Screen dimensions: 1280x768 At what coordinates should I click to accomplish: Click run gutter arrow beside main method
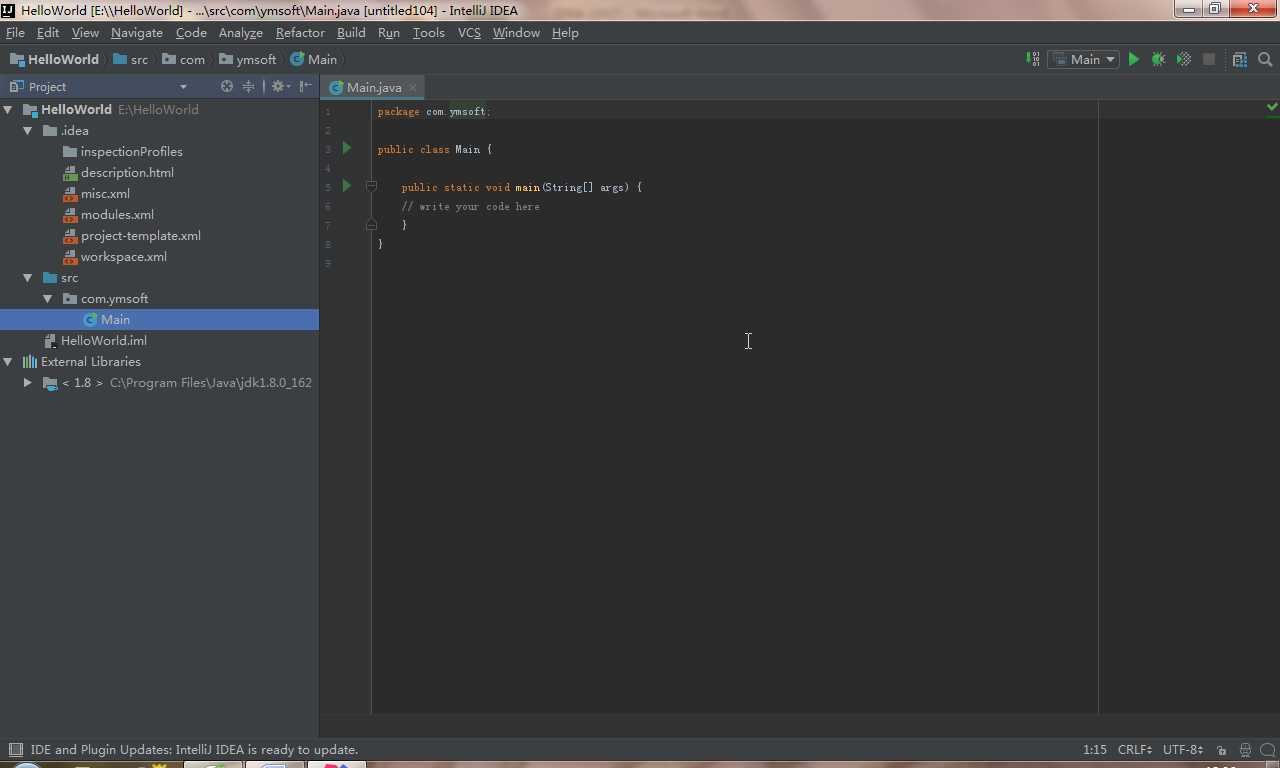(x=347, y=185)
